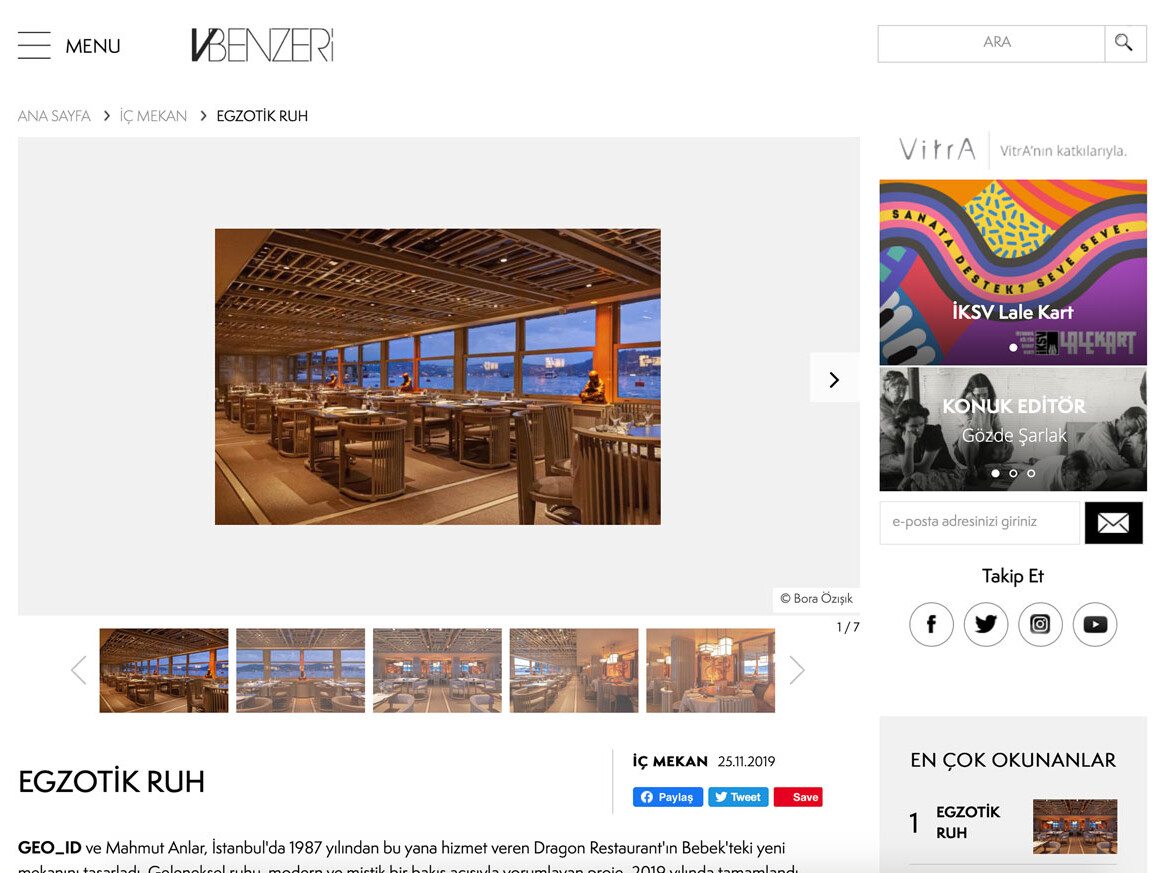Open the Twitter follow icon
The width and height of the screenshot is (1164, 873).
[986, 624]
